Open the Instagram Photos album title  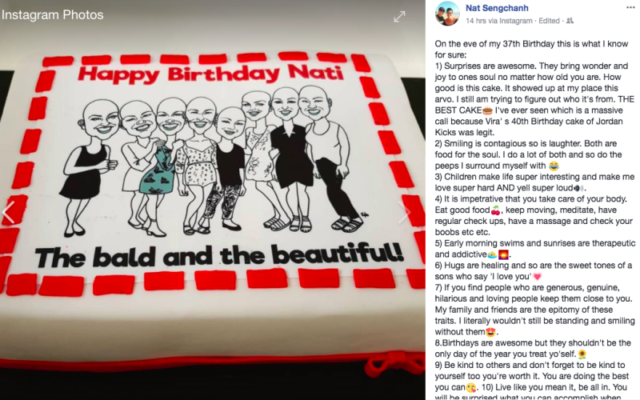pos(52,15)
